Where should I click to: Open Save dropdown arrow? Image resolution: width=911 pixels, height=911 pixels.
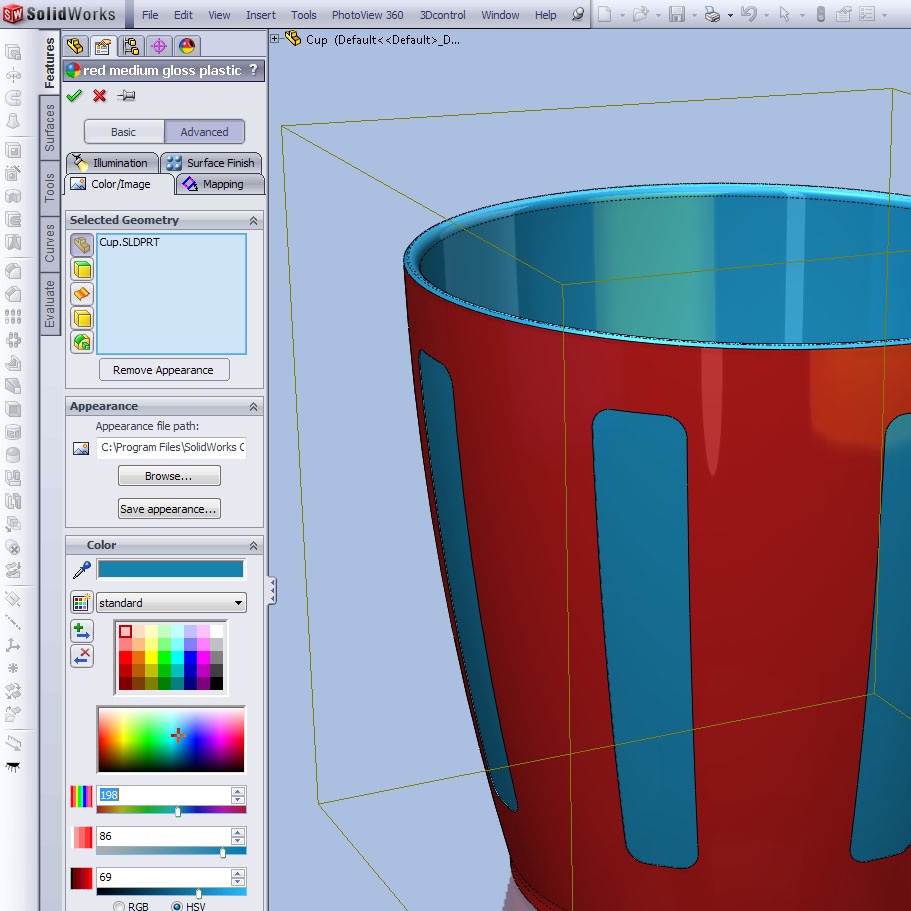point(694,15)
